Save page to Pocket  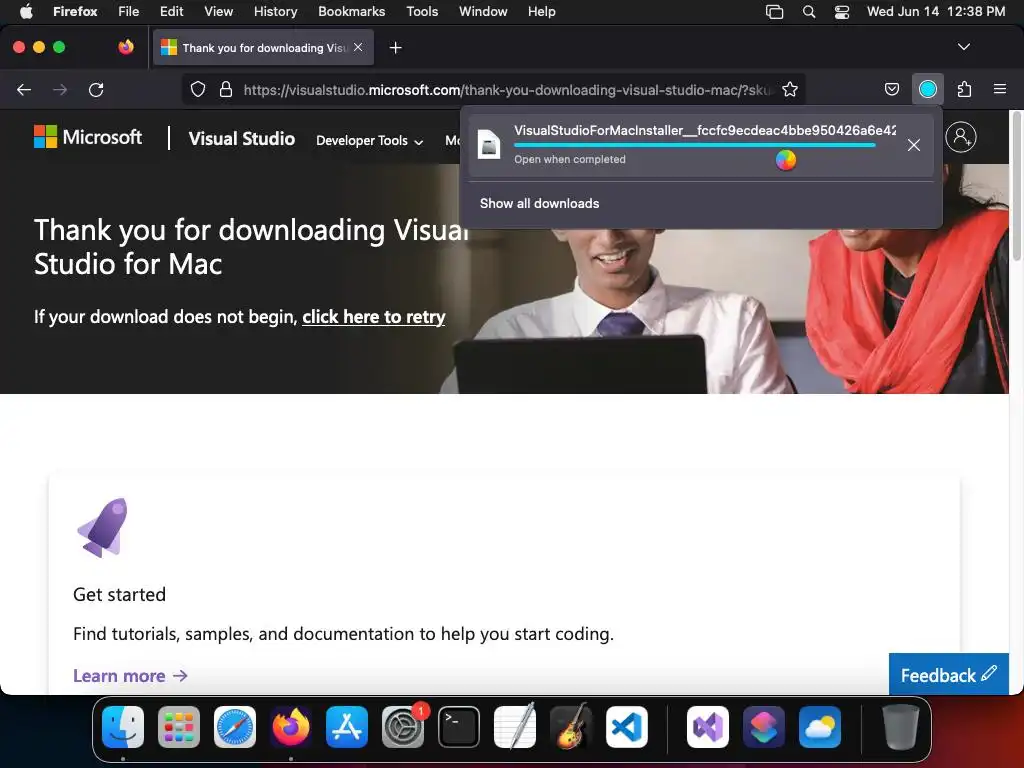[x=891, y=89]
